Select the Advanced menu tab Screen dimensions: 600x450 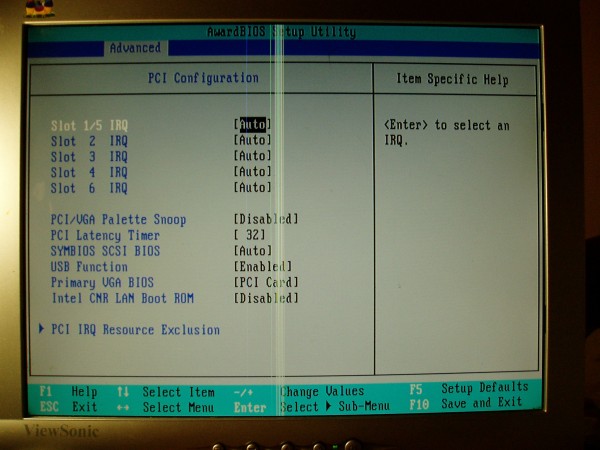135,47
